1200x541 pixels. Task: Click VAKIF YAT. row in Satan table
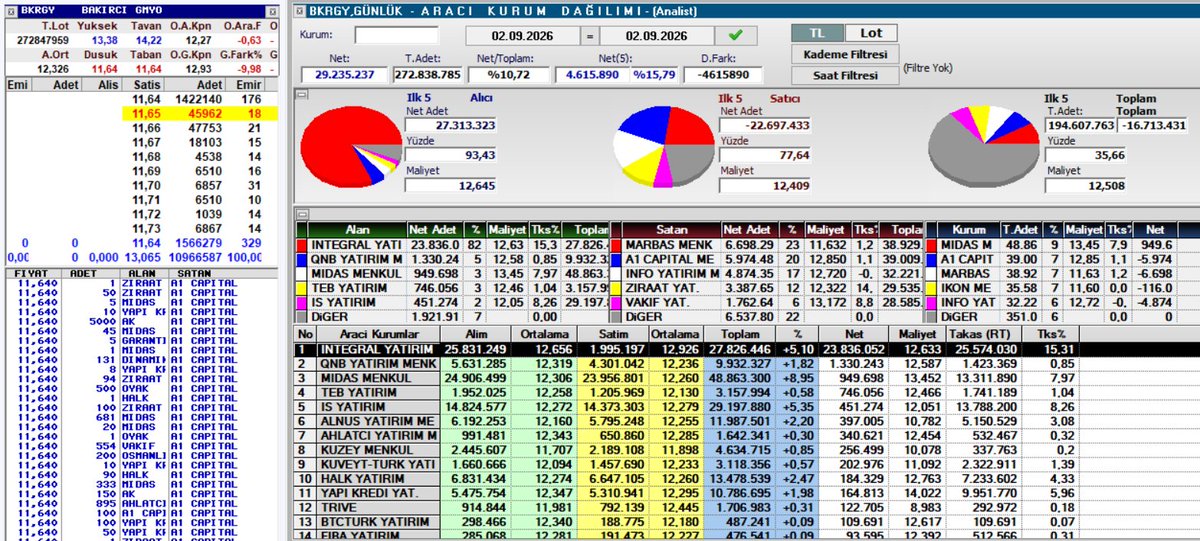click(x=766, y=303)
